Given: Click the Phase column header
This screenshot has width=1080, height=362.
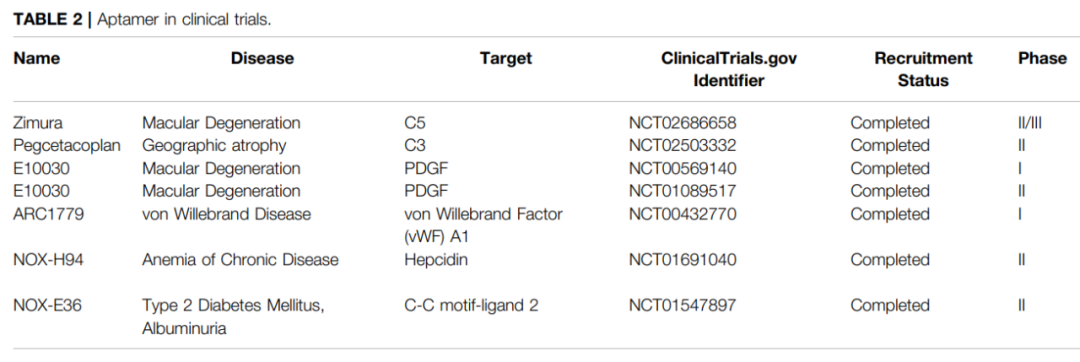Looking at the screenshot, I should (1042, 58).
